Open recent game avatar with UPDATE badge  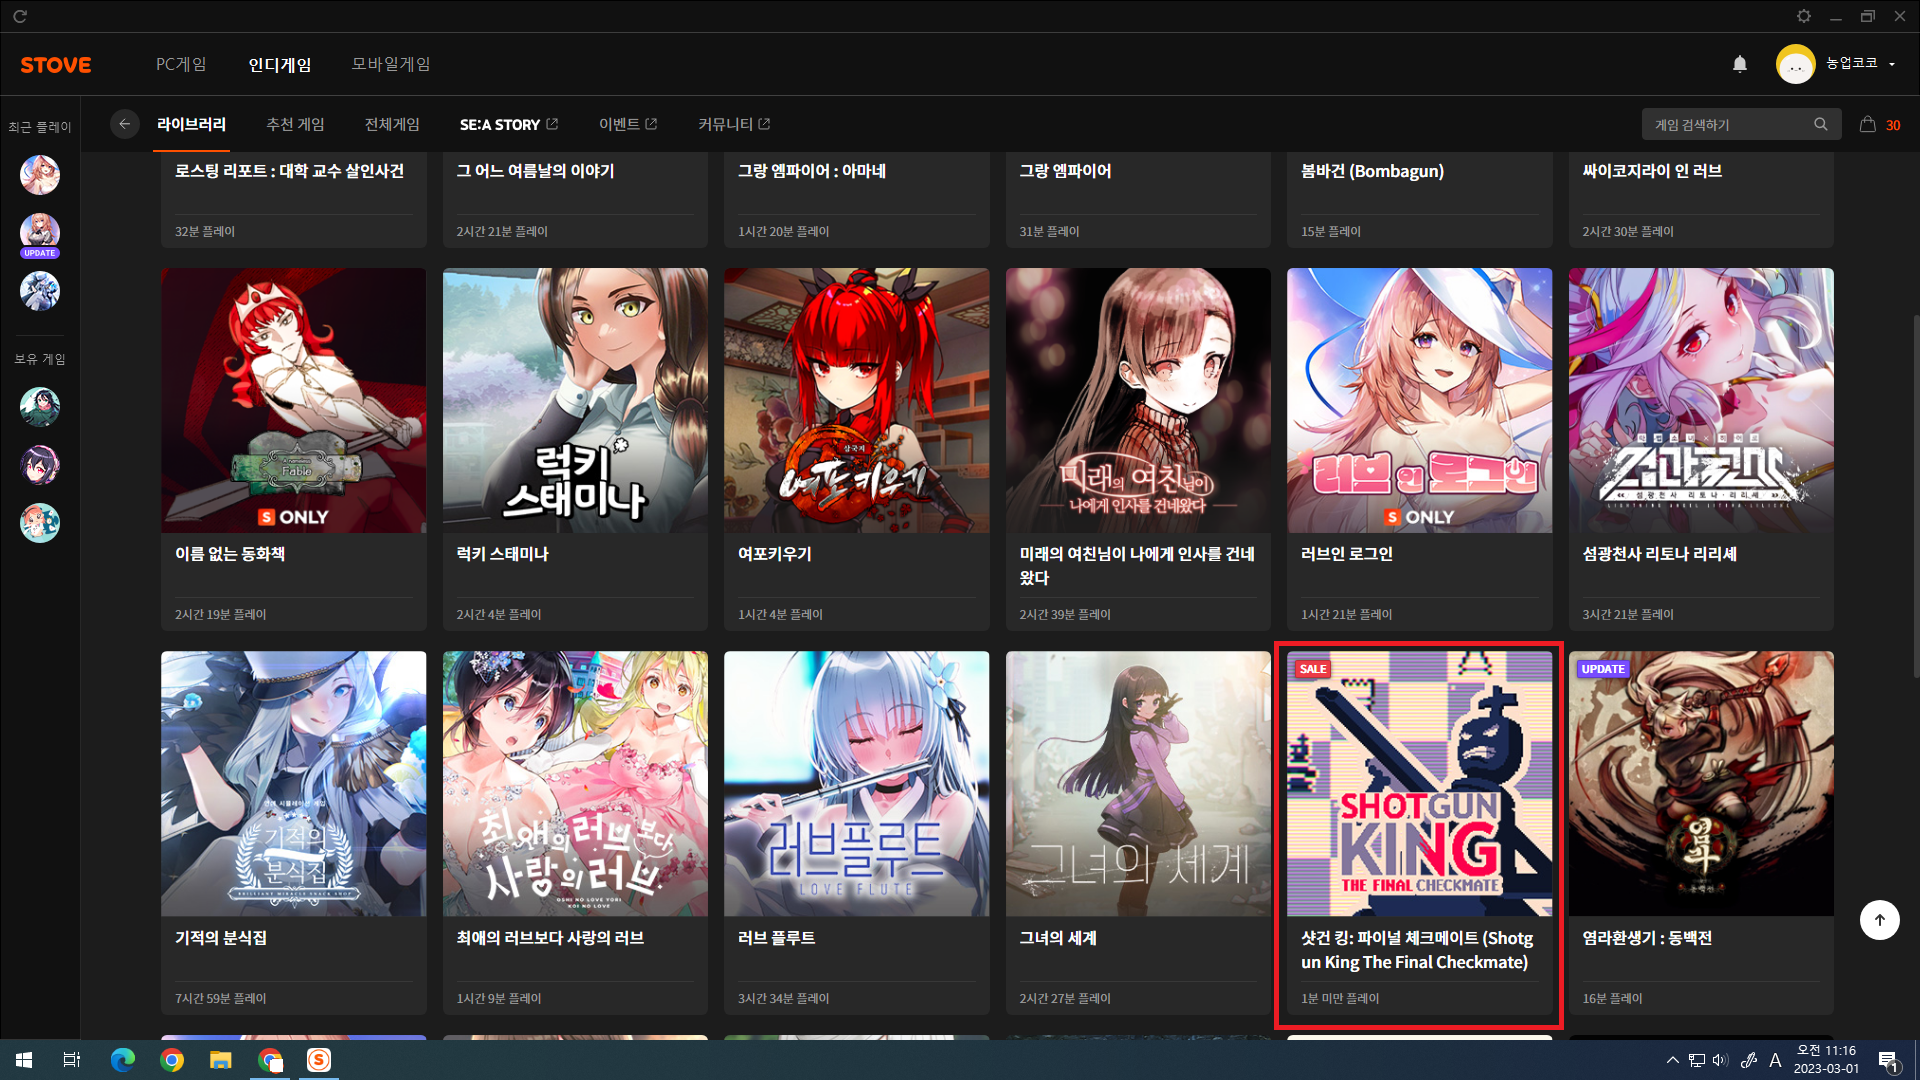[40, 233]
